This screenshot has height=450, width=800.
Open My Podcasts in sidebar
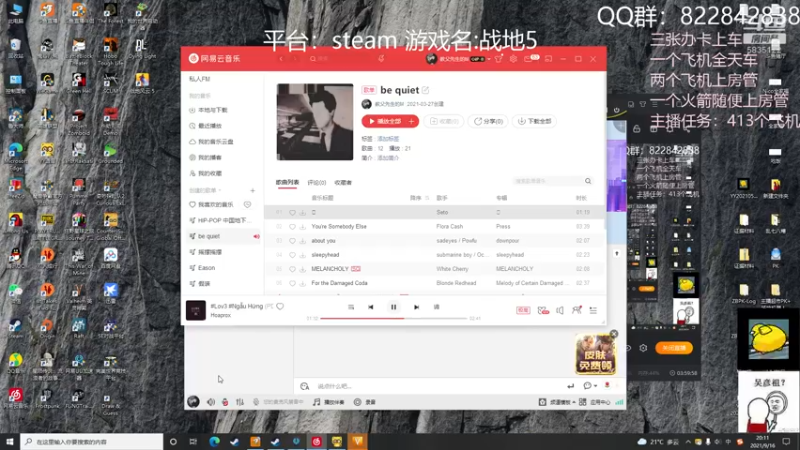click(205, 158)
